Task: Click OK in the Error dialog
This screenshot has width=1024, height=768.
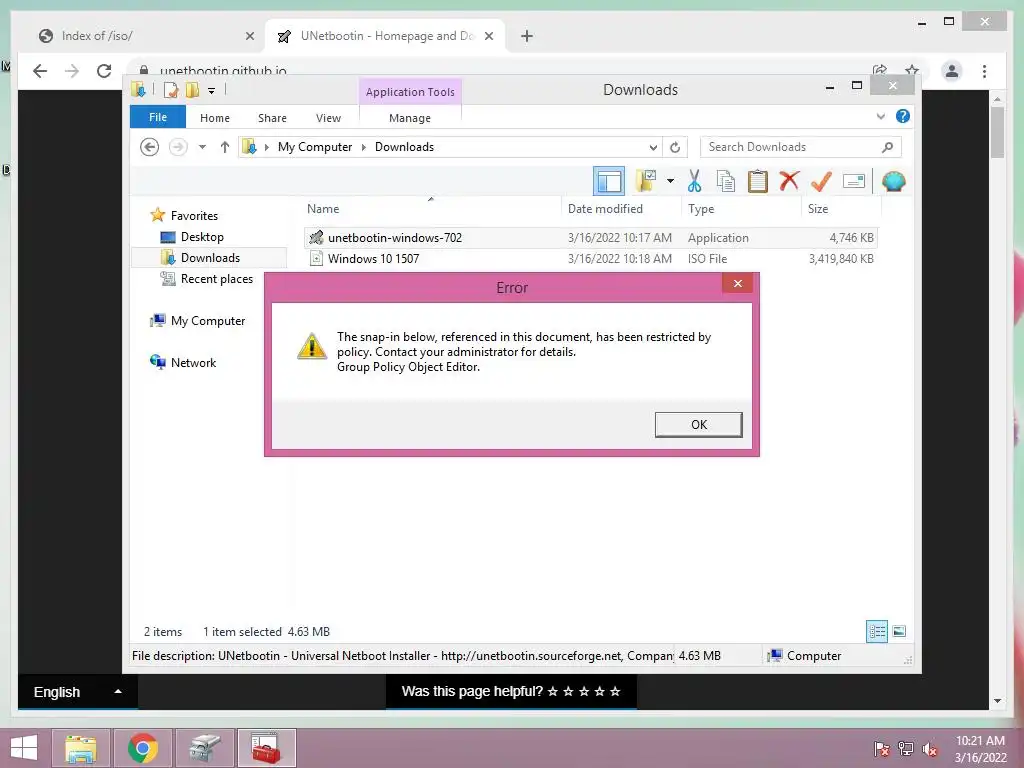Action: click(x=698, y=424)
